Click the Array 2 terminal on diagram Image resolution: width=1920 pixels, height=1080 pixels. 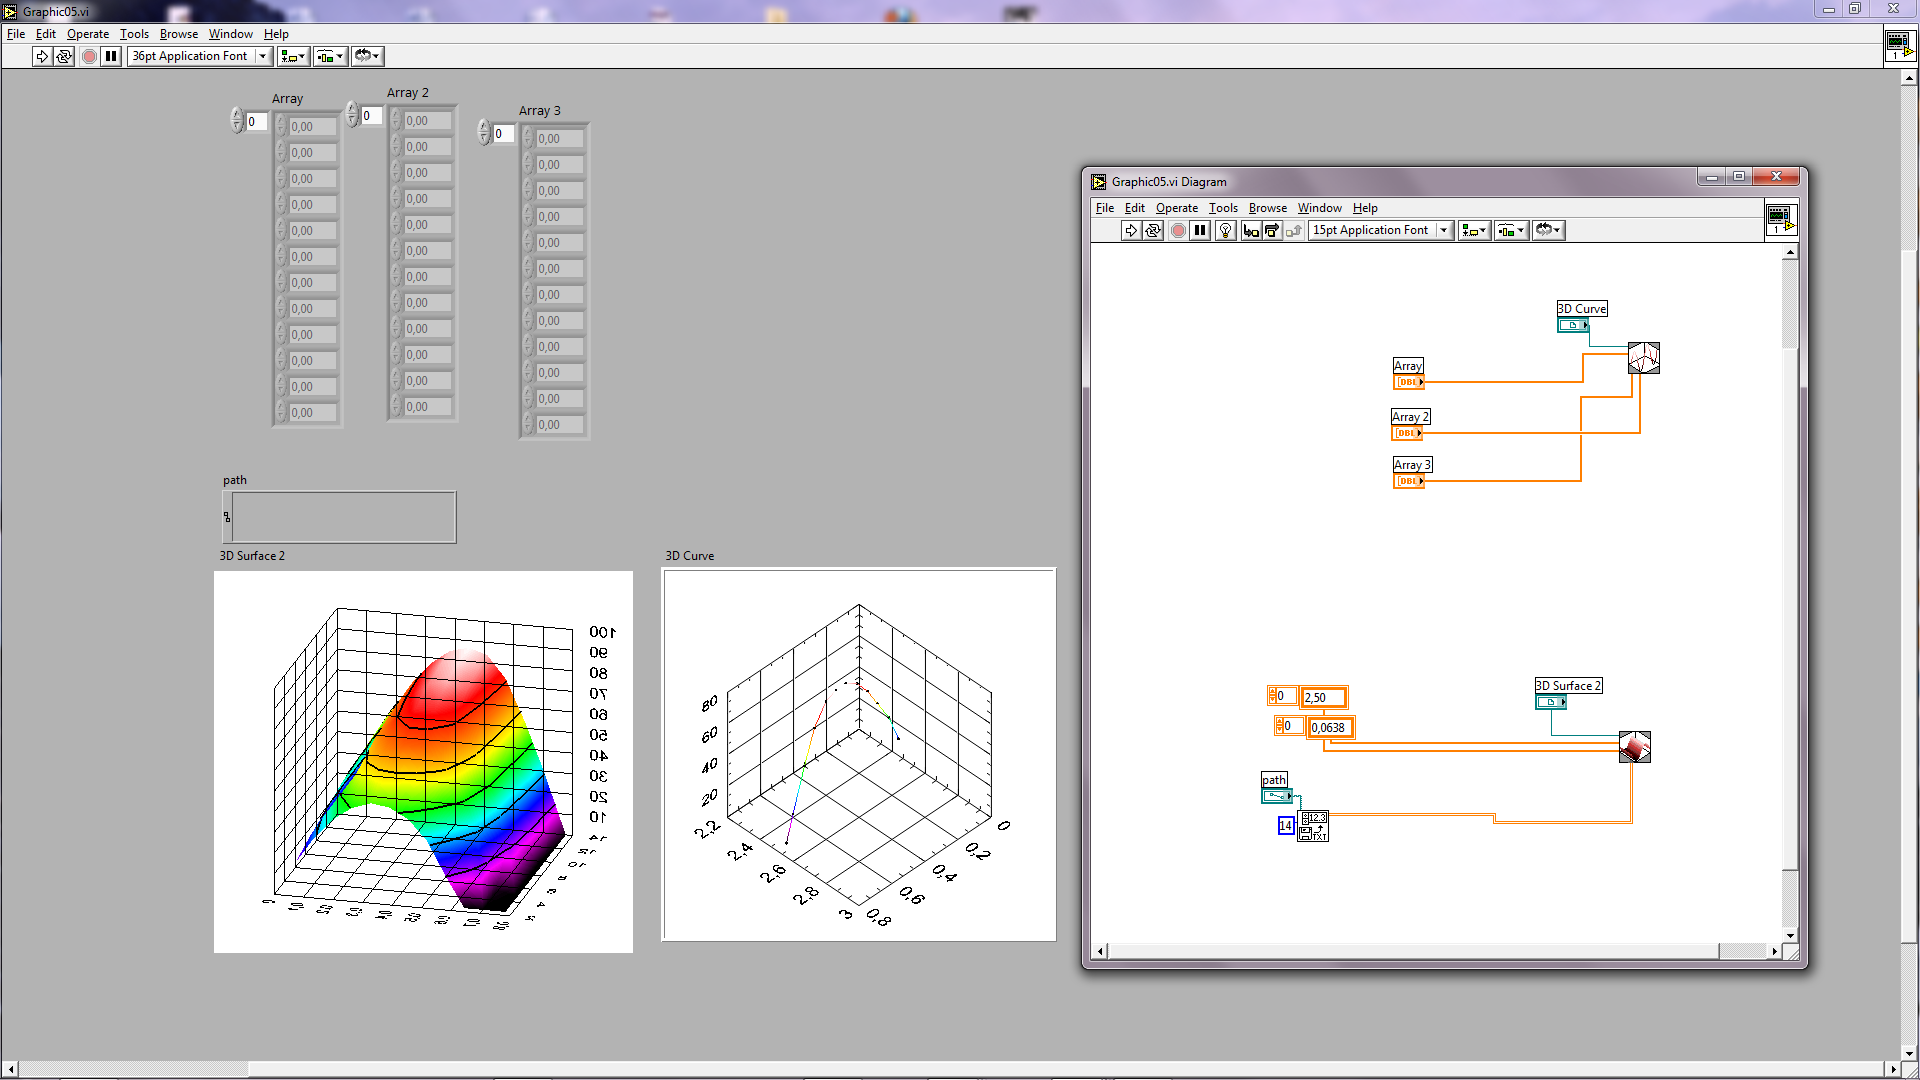coord(1407,433)
